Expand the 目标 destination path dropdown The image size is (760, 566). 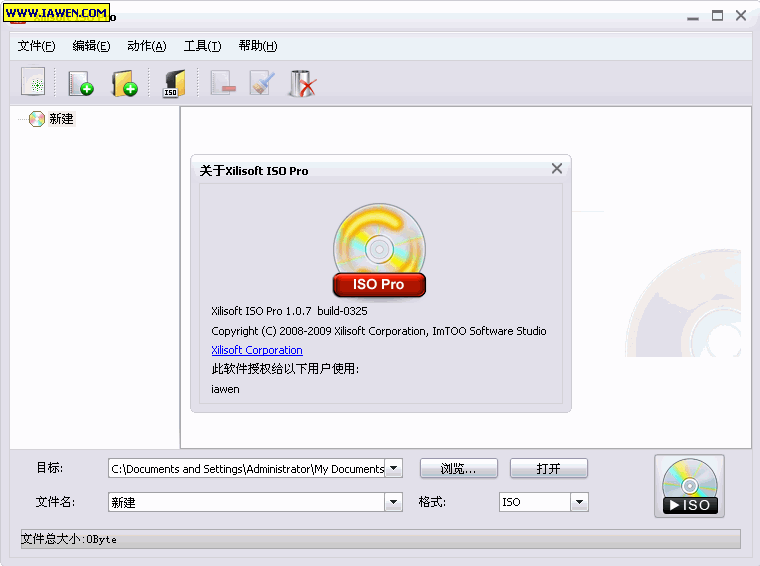[x=394, y=468]
